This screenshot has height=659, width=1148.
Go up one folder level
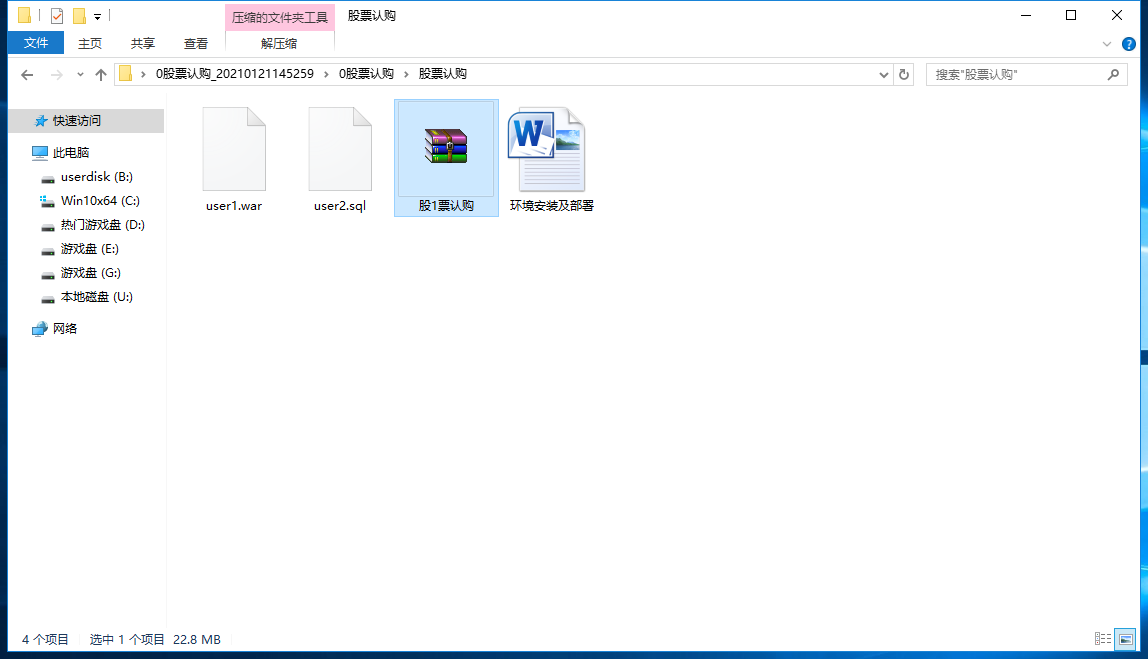(x=101, y=75)
